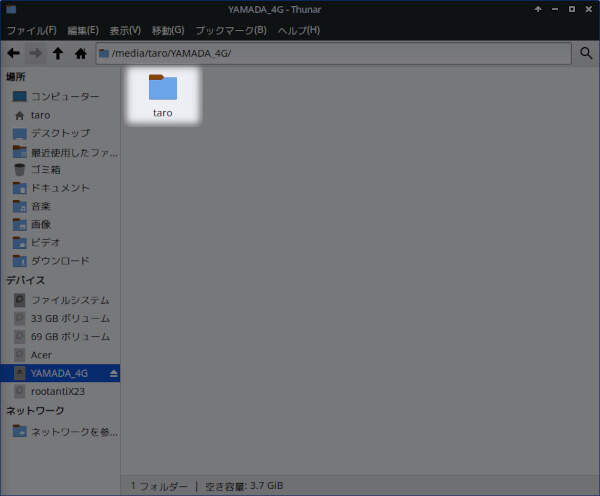Click the folder icon beside 画像
The width and height of the screenshot is (600, 496).
pyautogui.click(x=20, y=224)
